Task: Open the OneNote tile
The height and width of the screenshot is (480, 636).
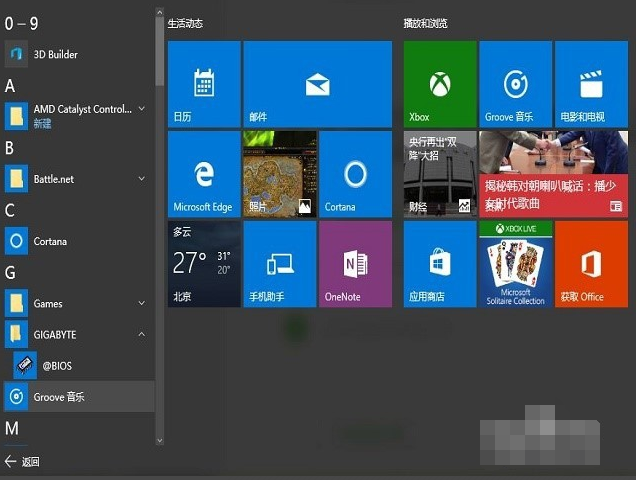Action: pos(355,264)
